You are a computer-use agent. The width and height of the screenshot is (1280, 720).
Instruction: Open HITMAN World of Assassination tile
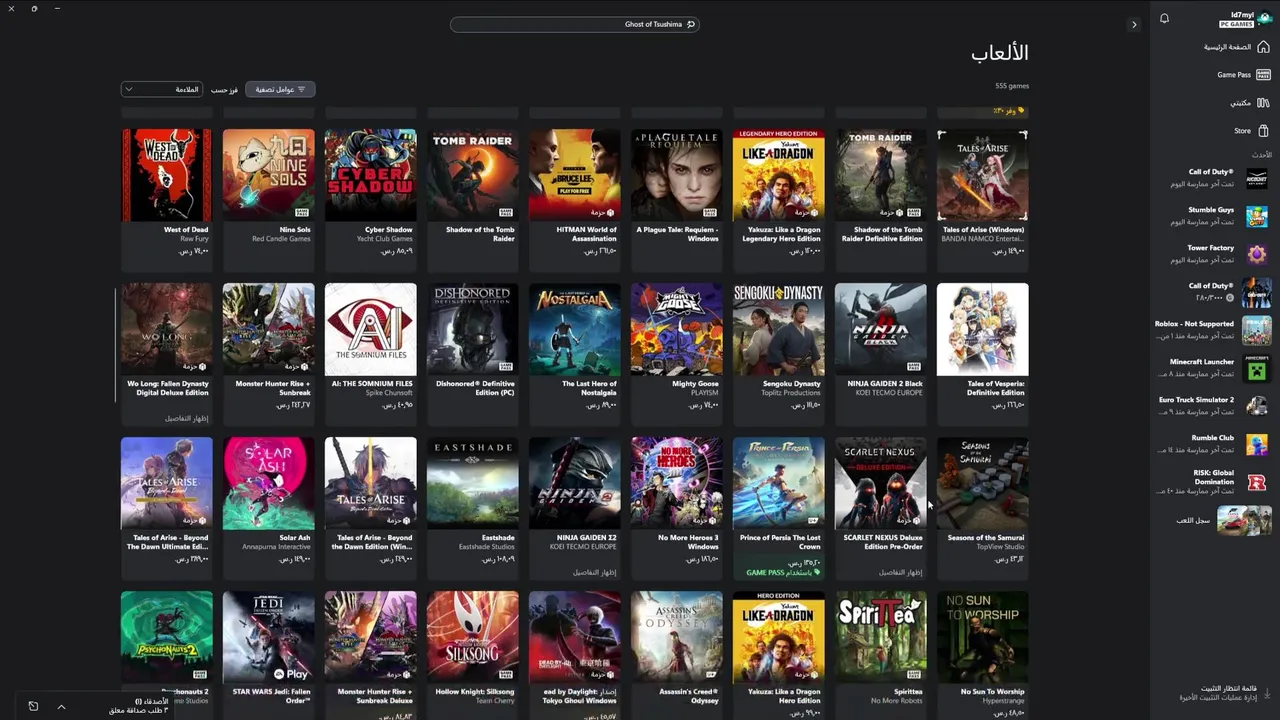click(575, 199)
